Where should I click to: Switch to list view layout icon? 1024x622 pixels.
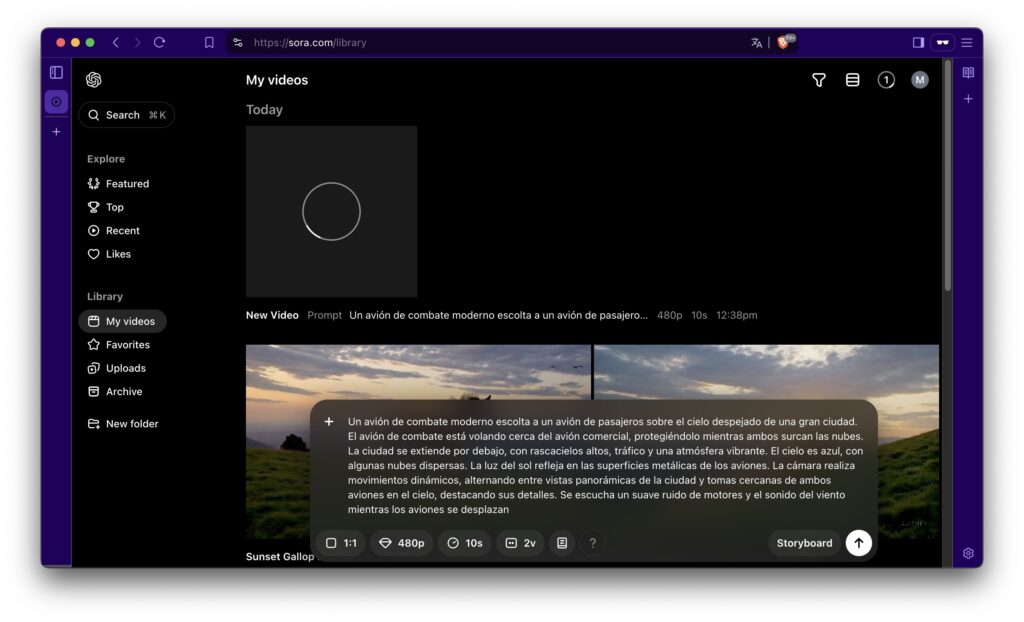point(852,80)
